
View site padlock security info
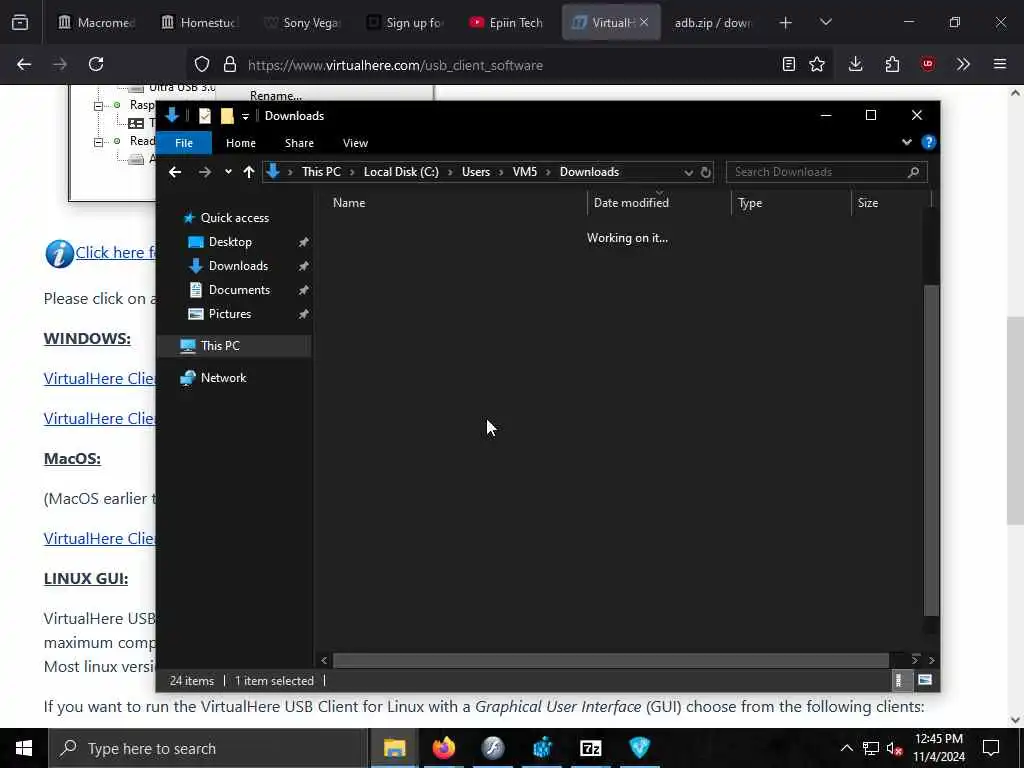click(x=229, y=65)
